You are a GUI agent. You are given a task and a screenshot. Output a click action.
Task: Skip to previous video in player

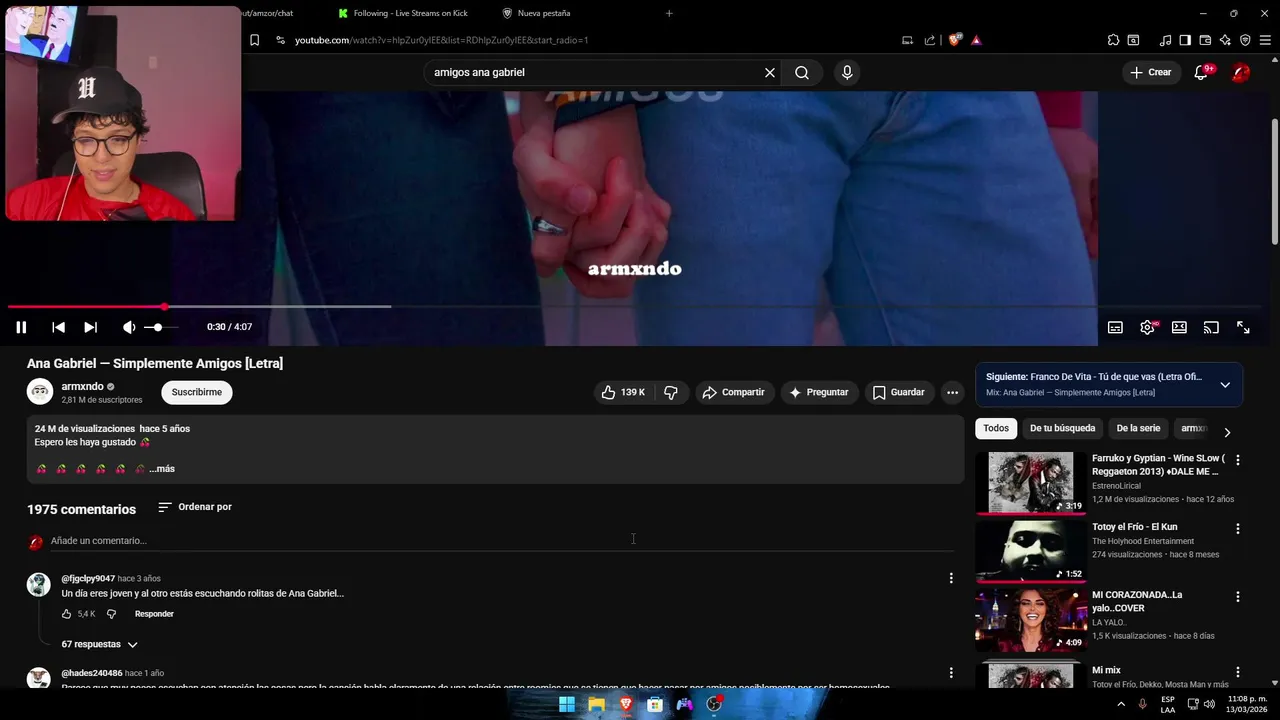pyautogui.click(x=58, y=327)
